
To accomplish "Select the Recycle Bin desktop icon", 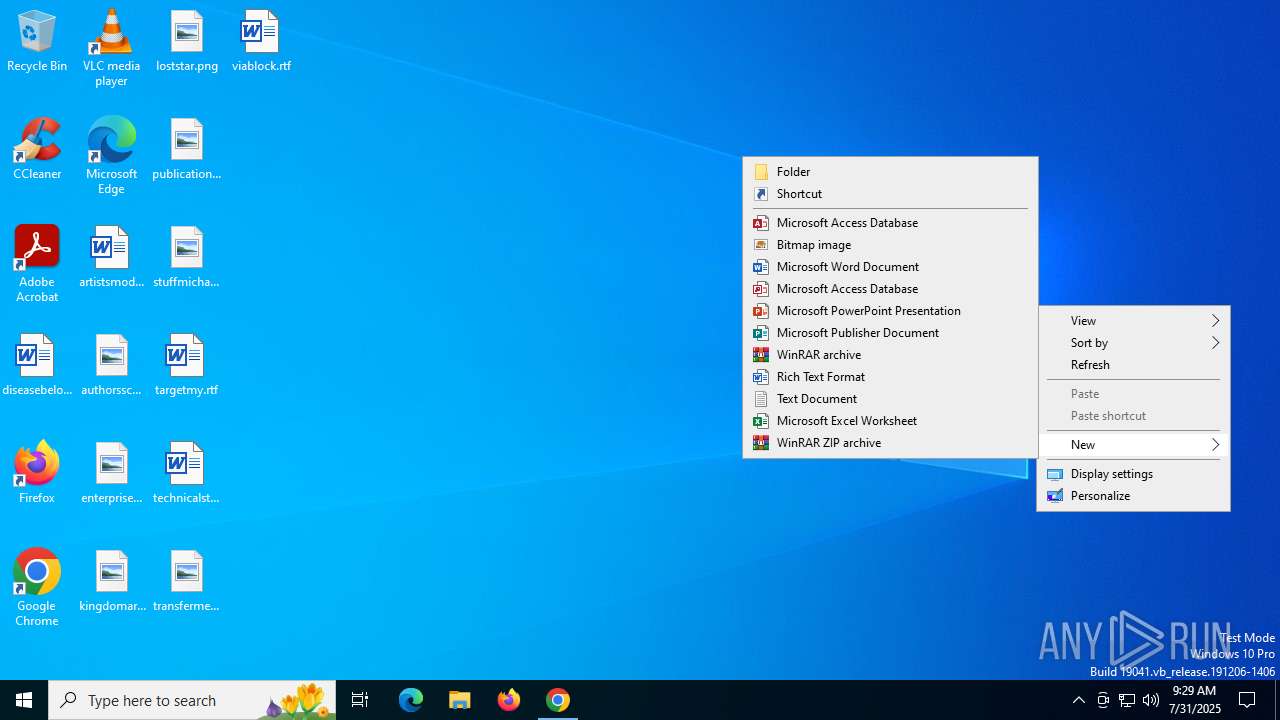I will pyautogui.click(x=37, y=41).
